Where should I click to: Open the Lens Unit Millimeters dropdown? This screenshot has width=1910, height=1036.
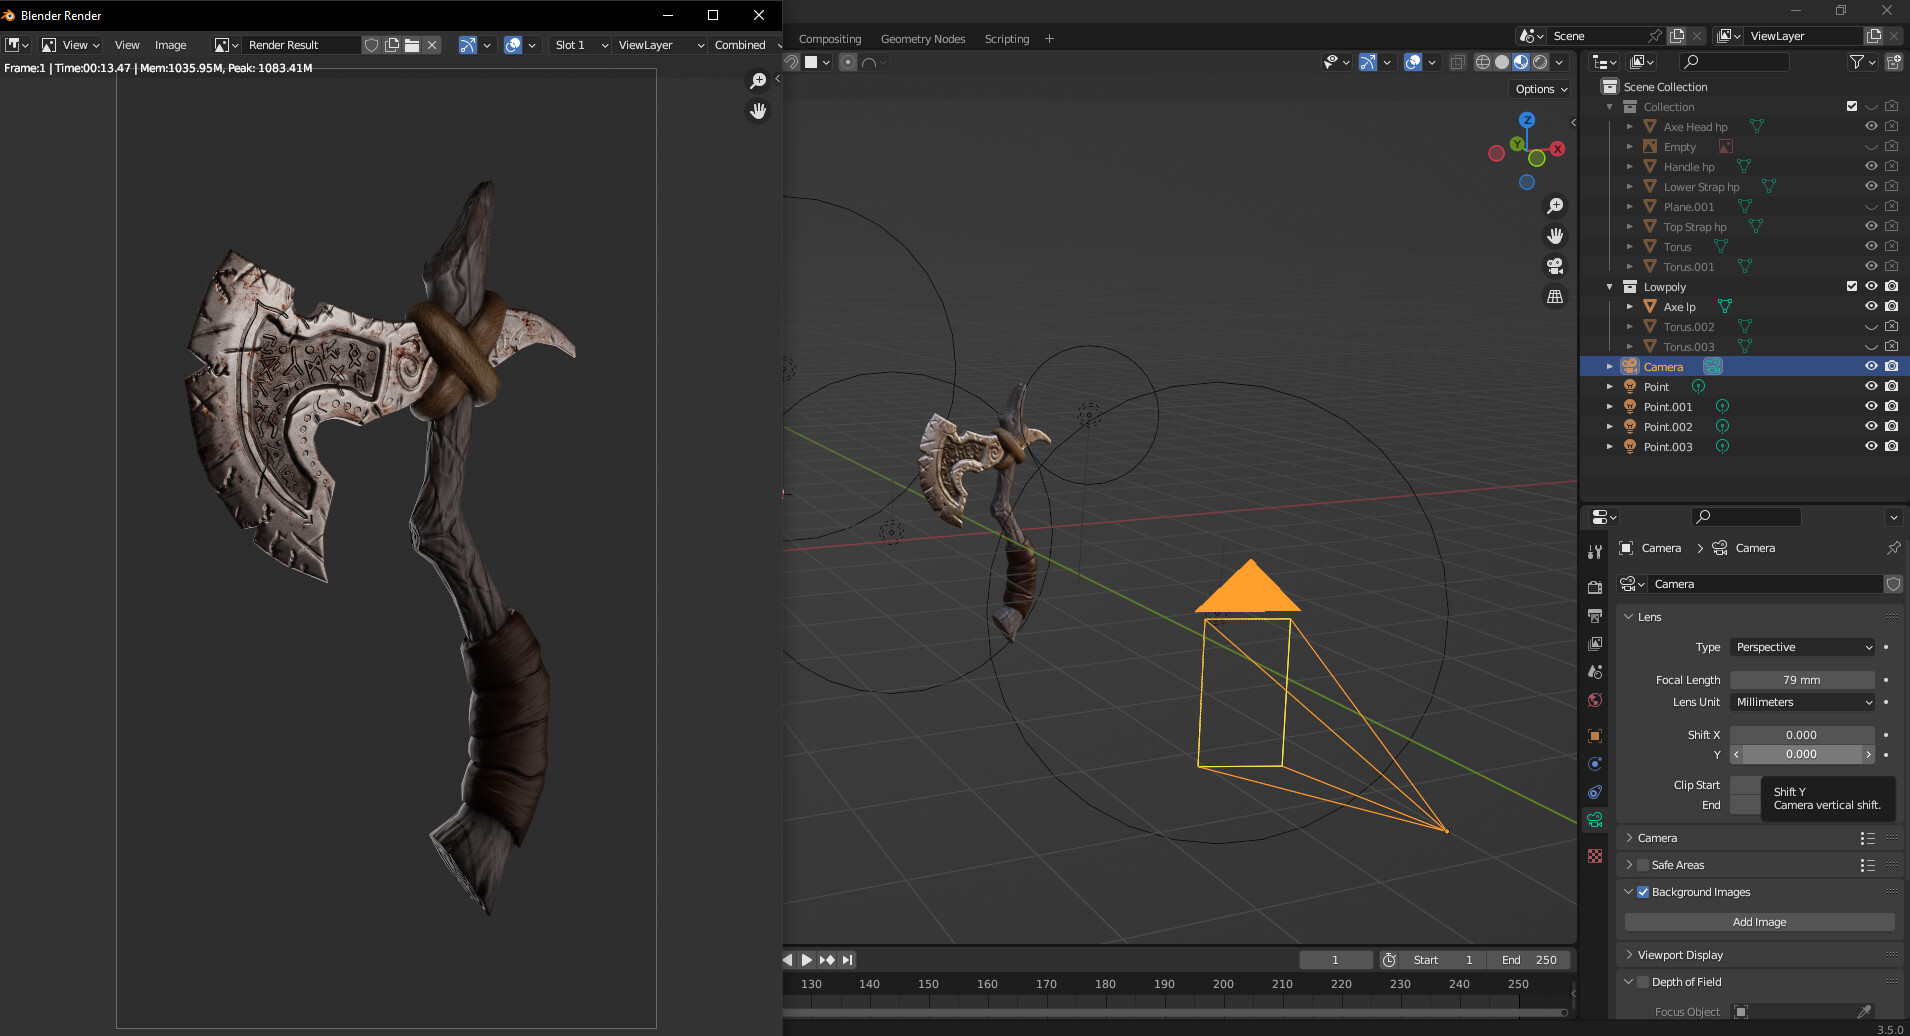click(x=1802, y=702)
